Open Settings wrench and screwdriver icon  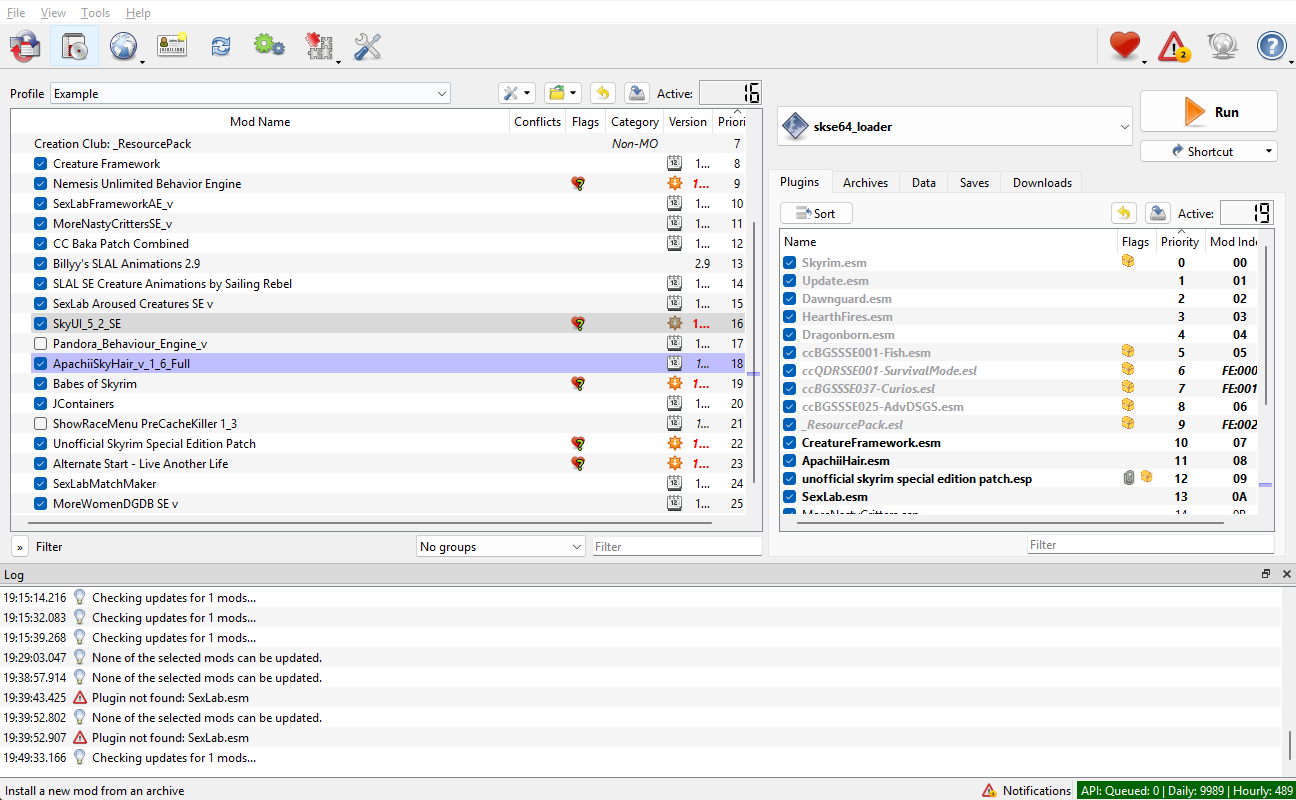[x=368, y=46]
